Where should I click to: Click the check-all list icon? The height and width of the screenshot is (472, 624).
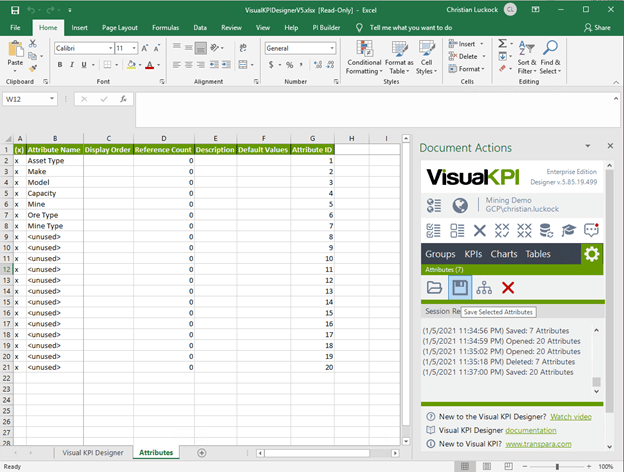433,230
